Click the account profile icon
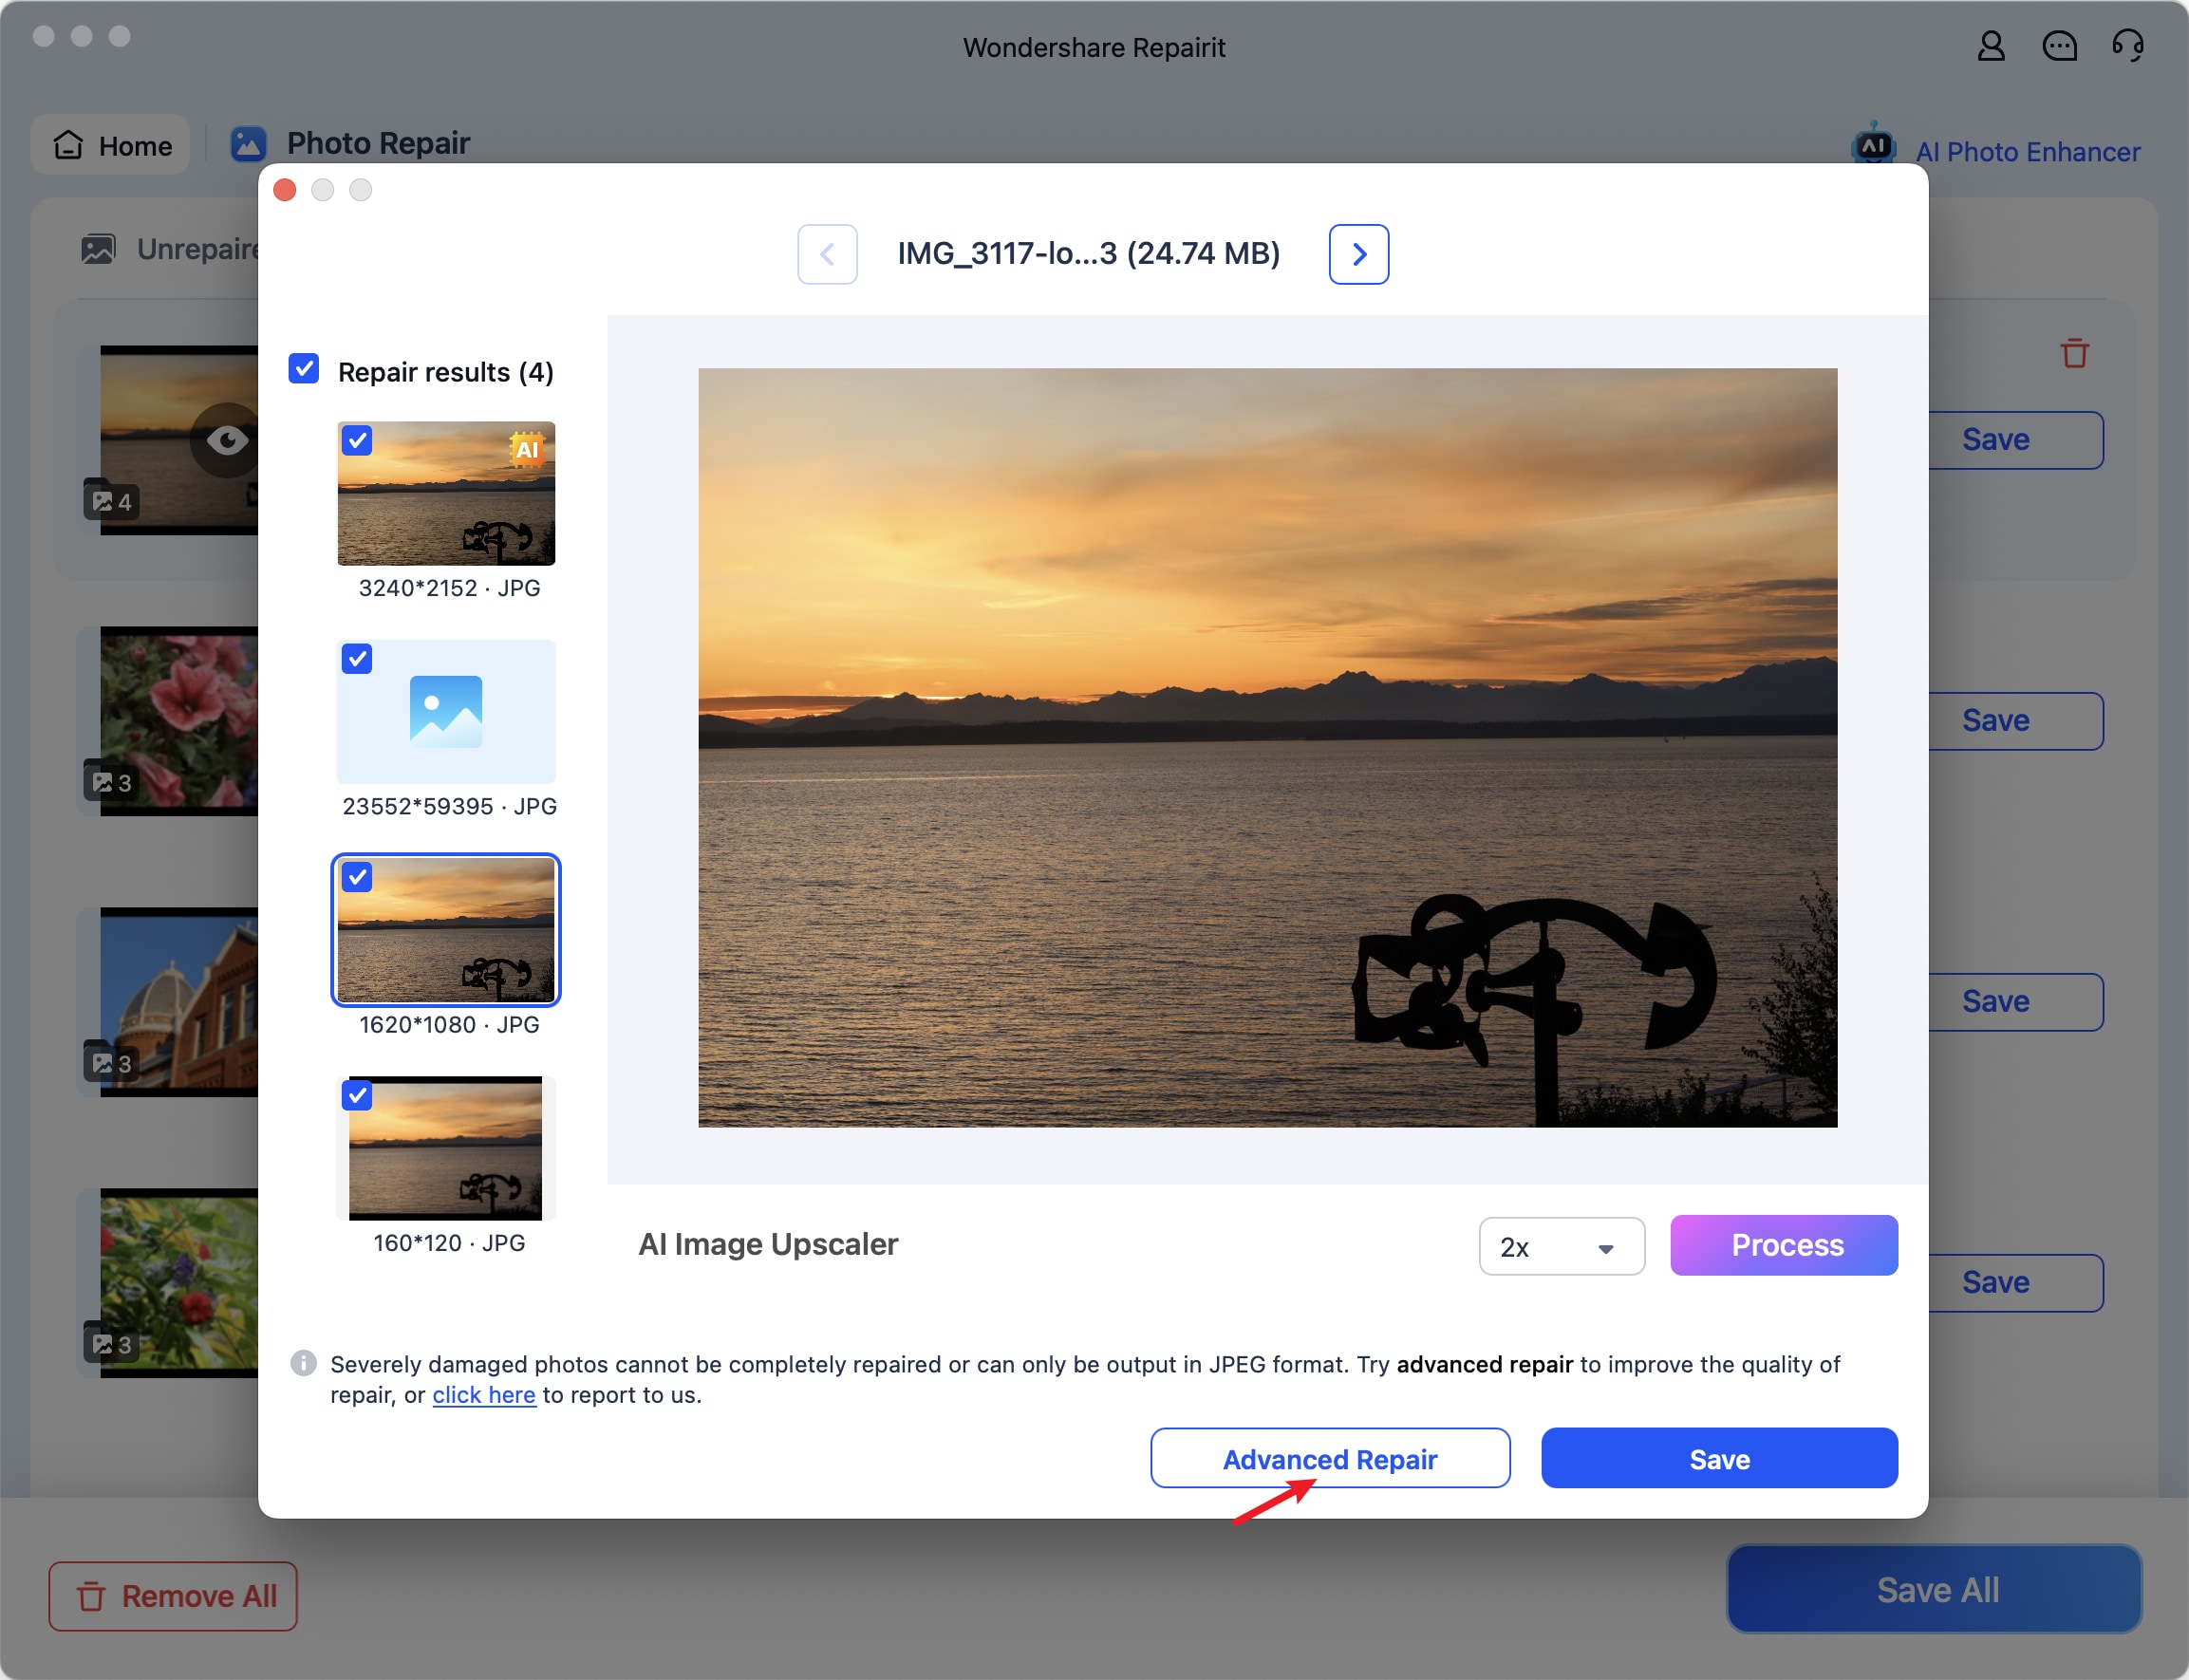The image size is (2189, 1680). (x=1992, y=49)
